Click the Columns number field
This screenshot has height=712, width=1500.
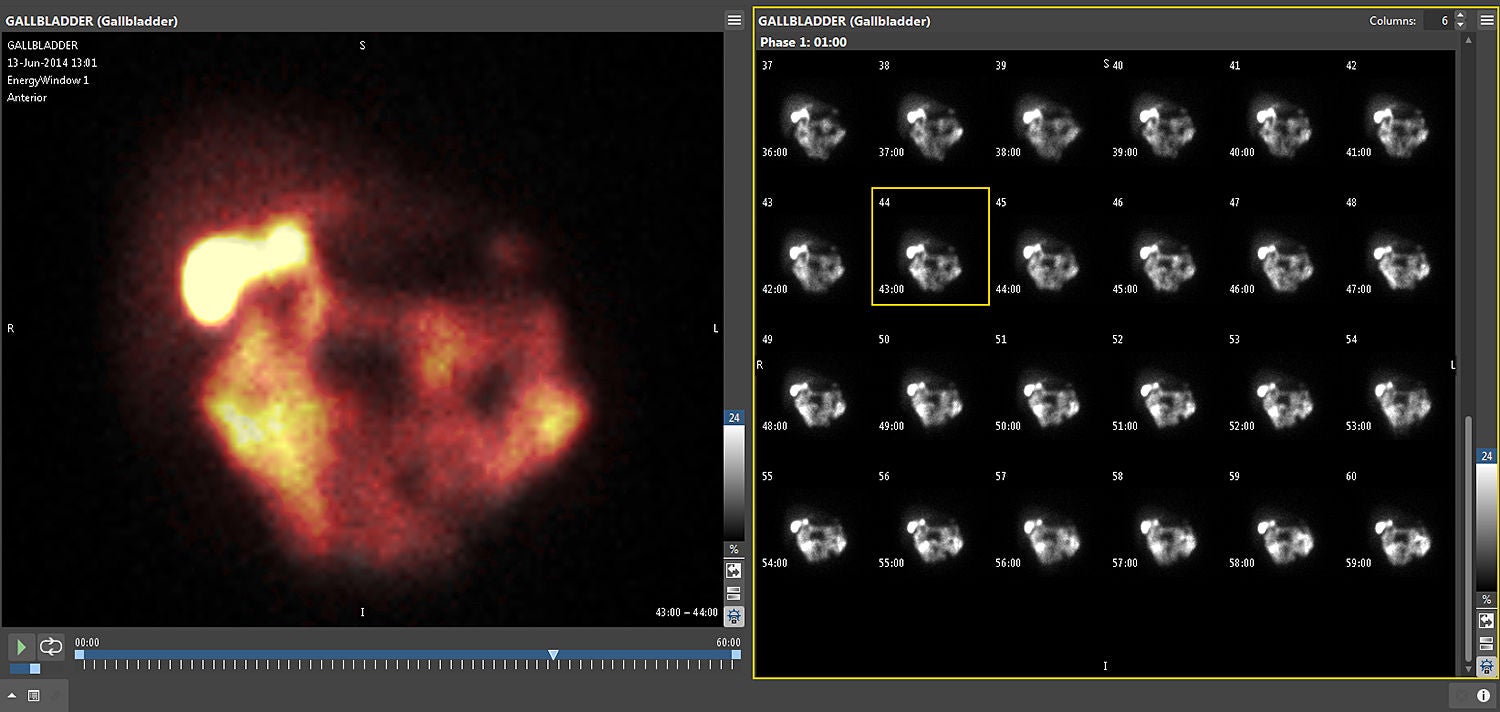(x=1438, y=21)
